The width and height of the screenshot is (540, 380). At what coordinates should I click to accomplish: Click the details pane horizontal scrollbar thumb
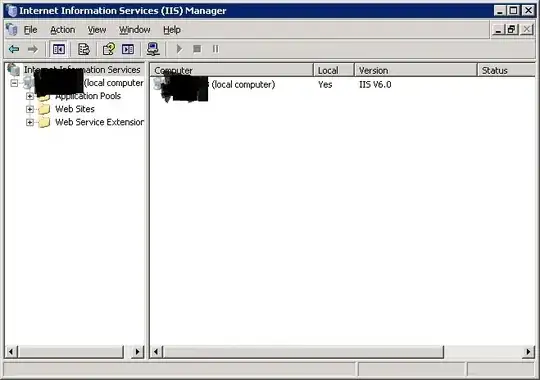(303, 352)
